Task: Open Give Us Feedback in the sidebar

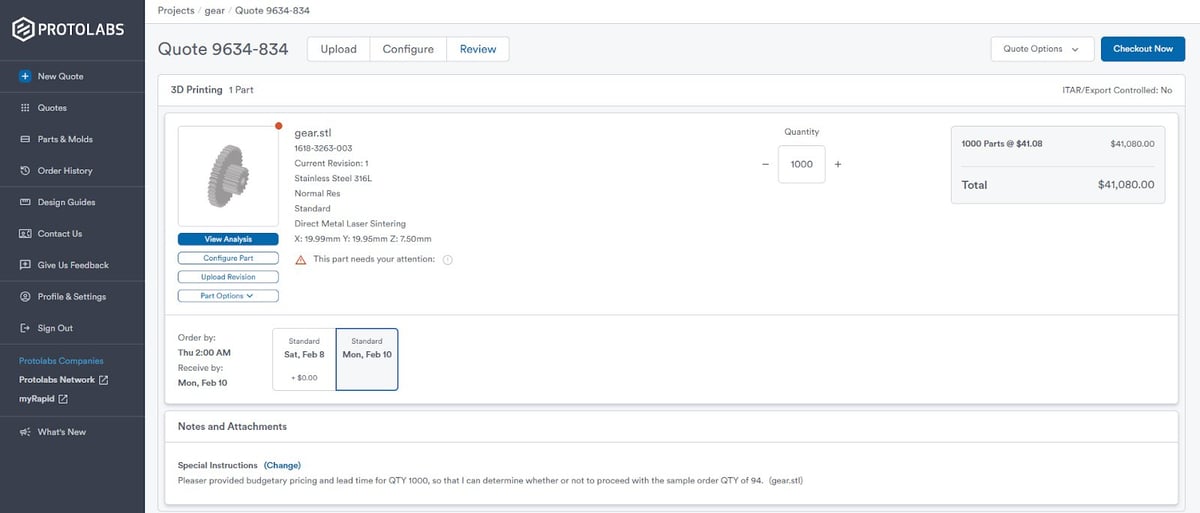Action: pos(72,265)
